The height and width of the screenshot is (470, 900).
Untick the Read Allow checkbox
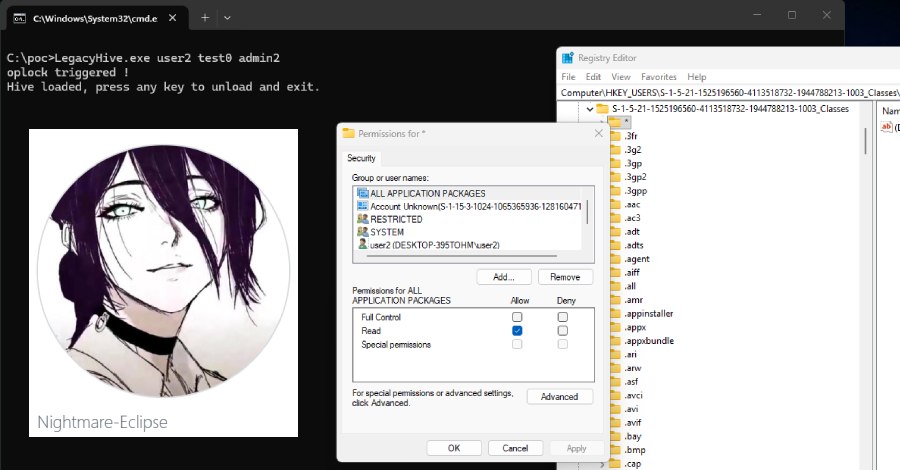(517, 331)
